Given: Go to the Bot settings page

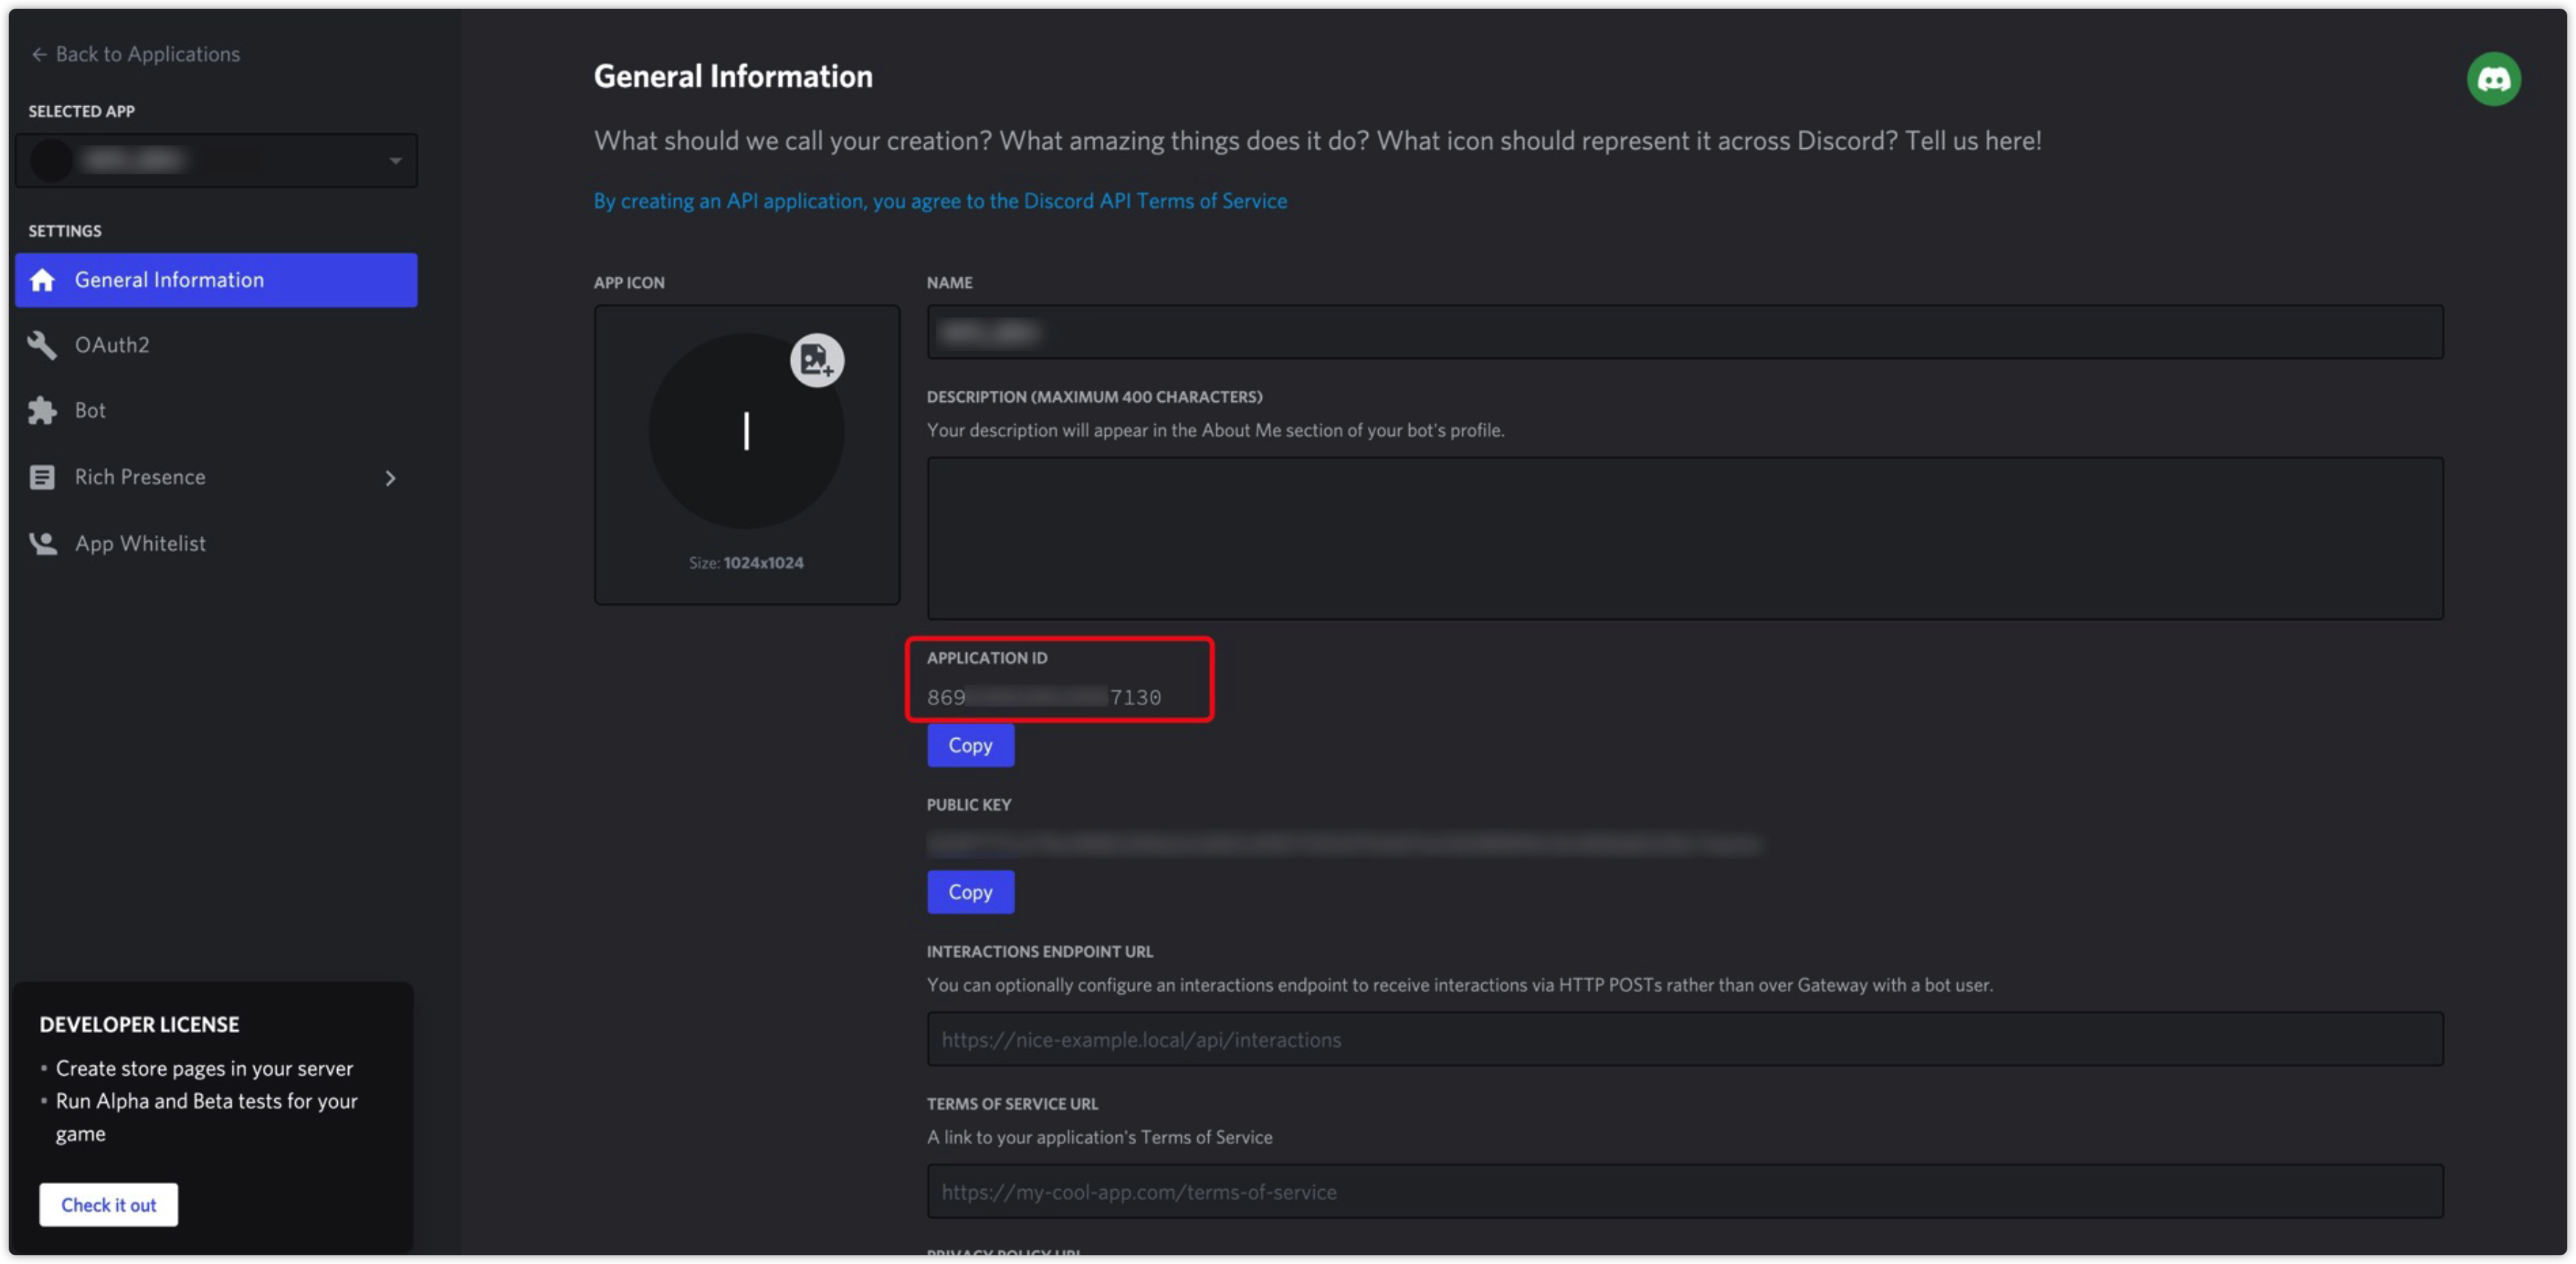Looking at the screenshot, I should click(90, 411).
